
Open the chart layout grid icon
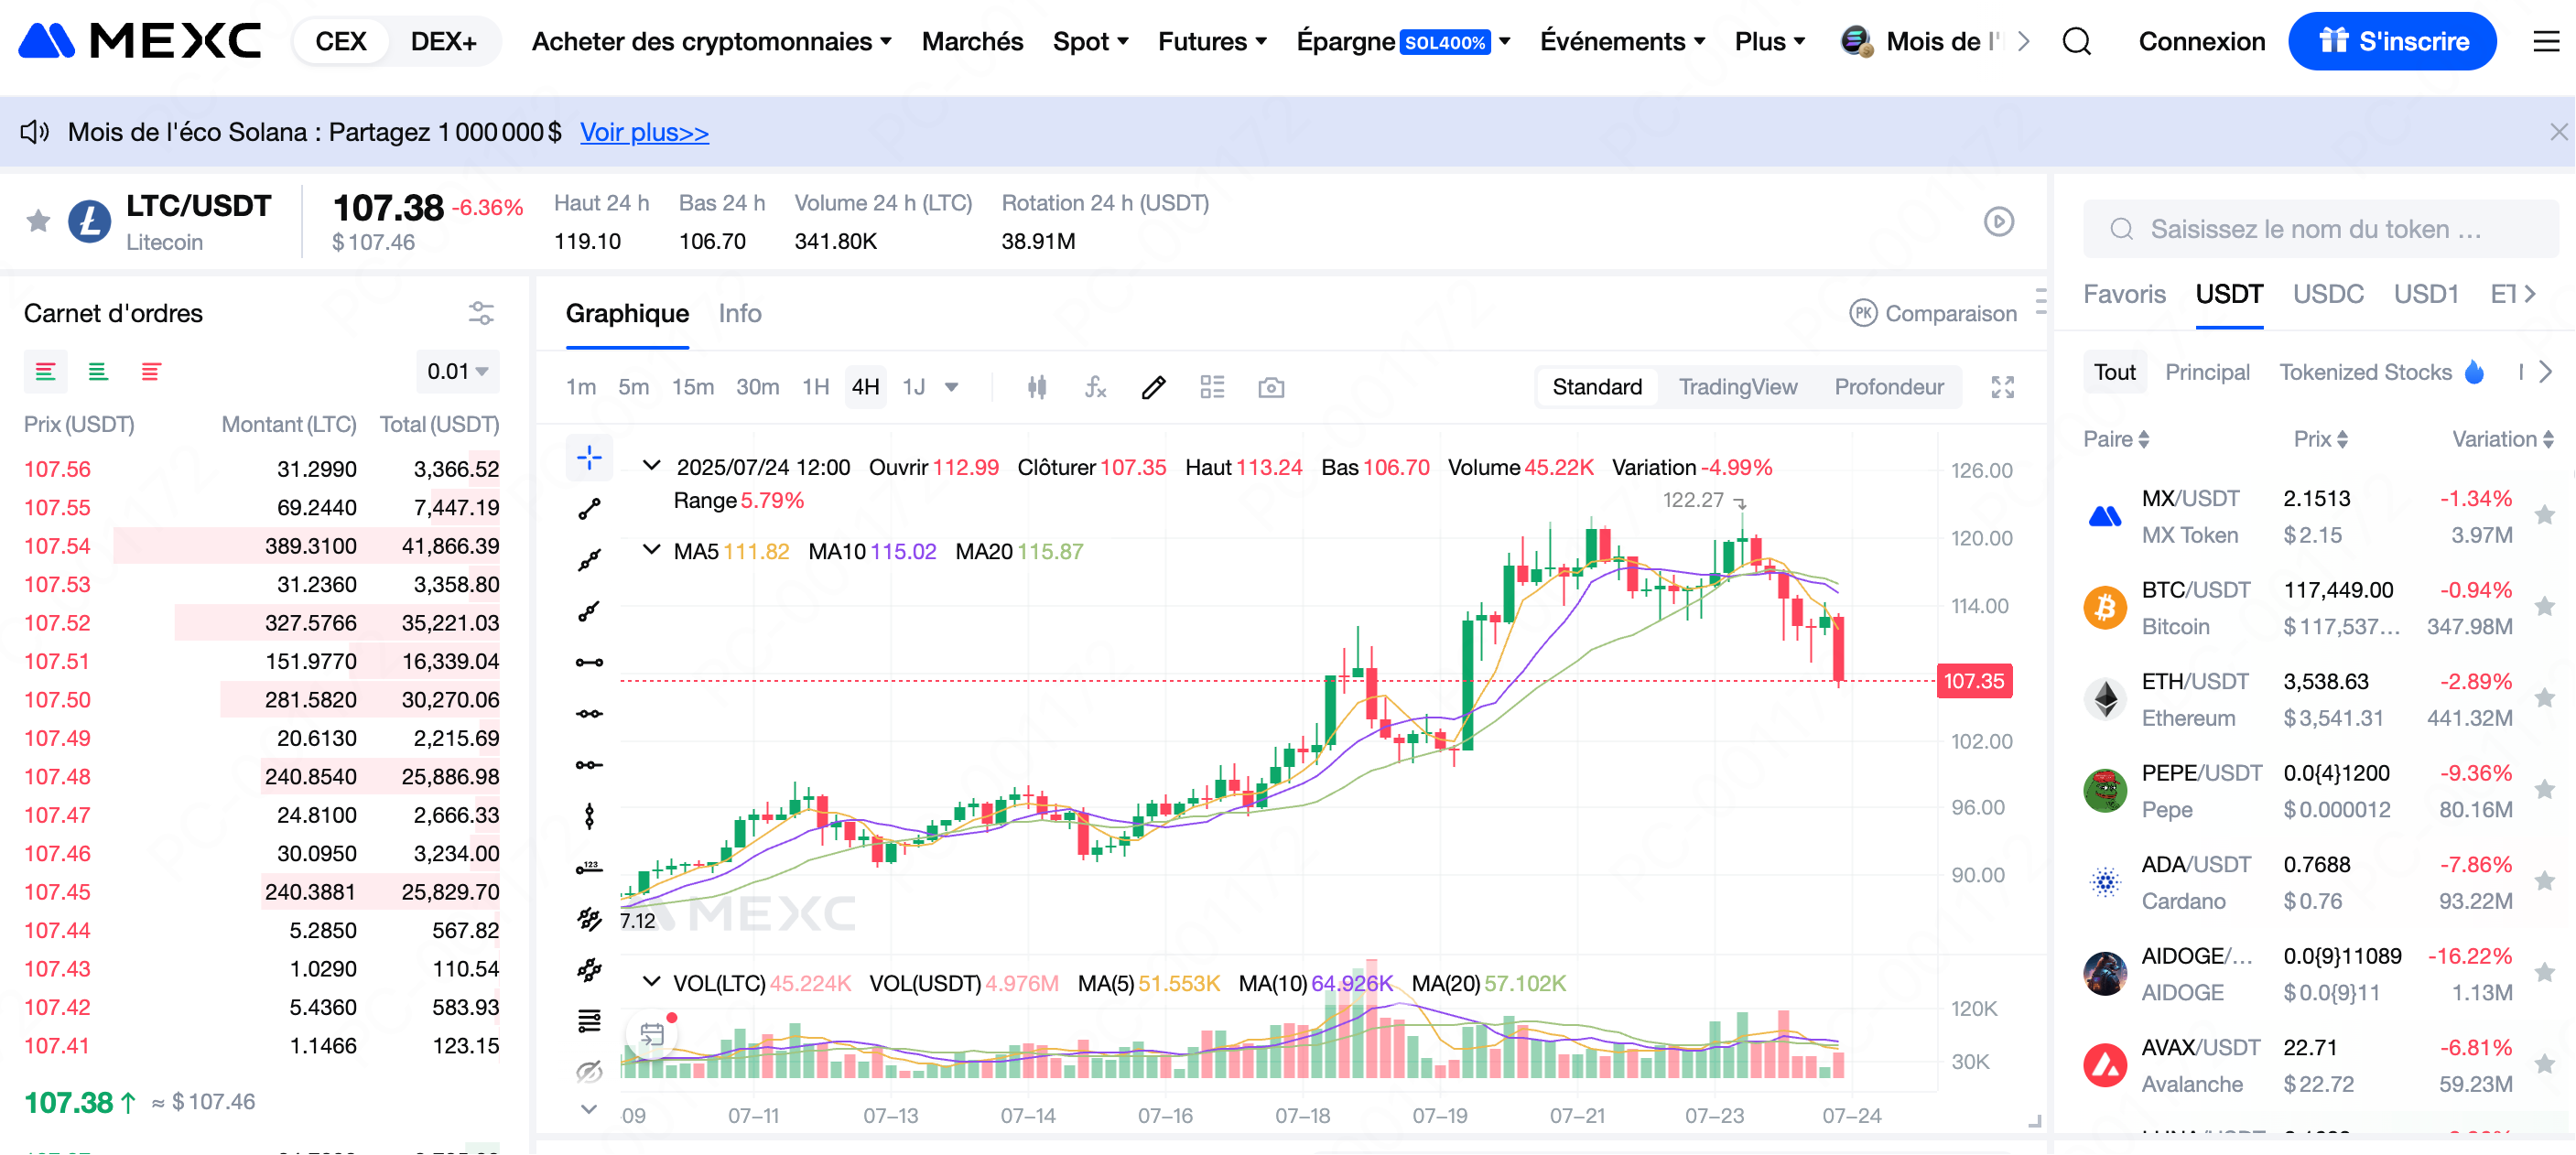click(x=1212, y=387)
